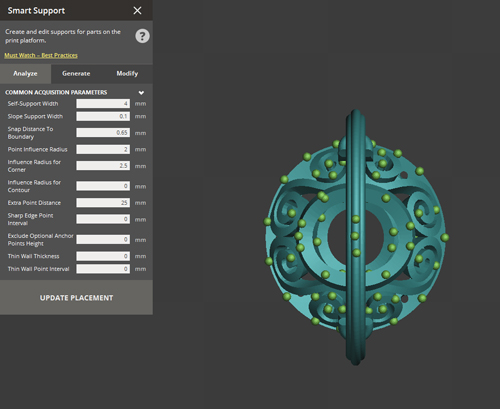Screen dimensions: 500x409
Task: Edit Exclude Optional Anchor Points Height field
Action: (103, 239)
